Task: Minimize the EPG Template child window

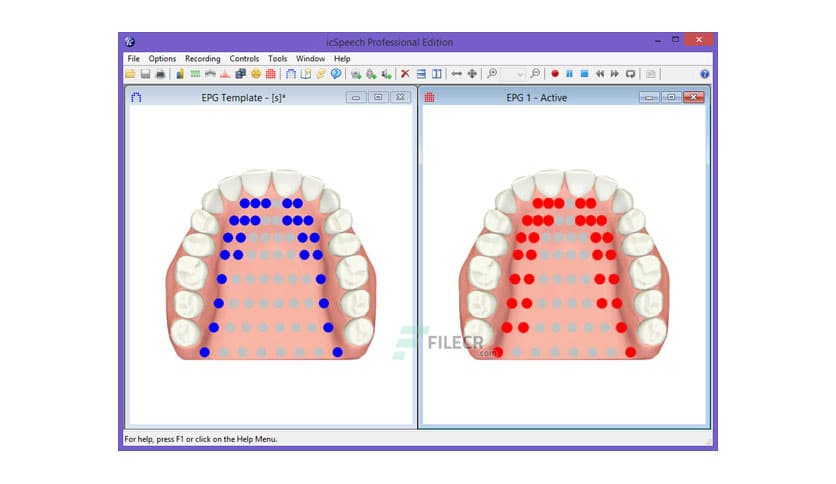Action: 356,97
